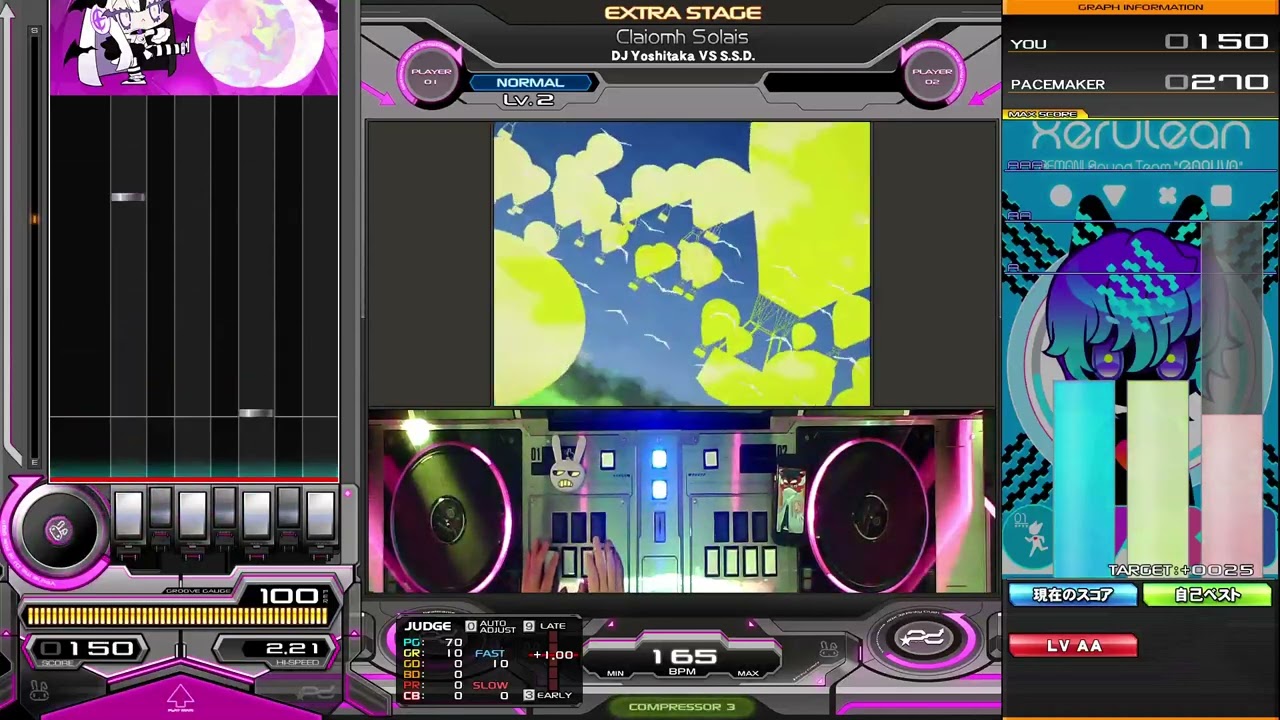The width and height of the screenshot is (1280, 720).
Task: Click the falling note near the judgement line
Action: (256, 413)
